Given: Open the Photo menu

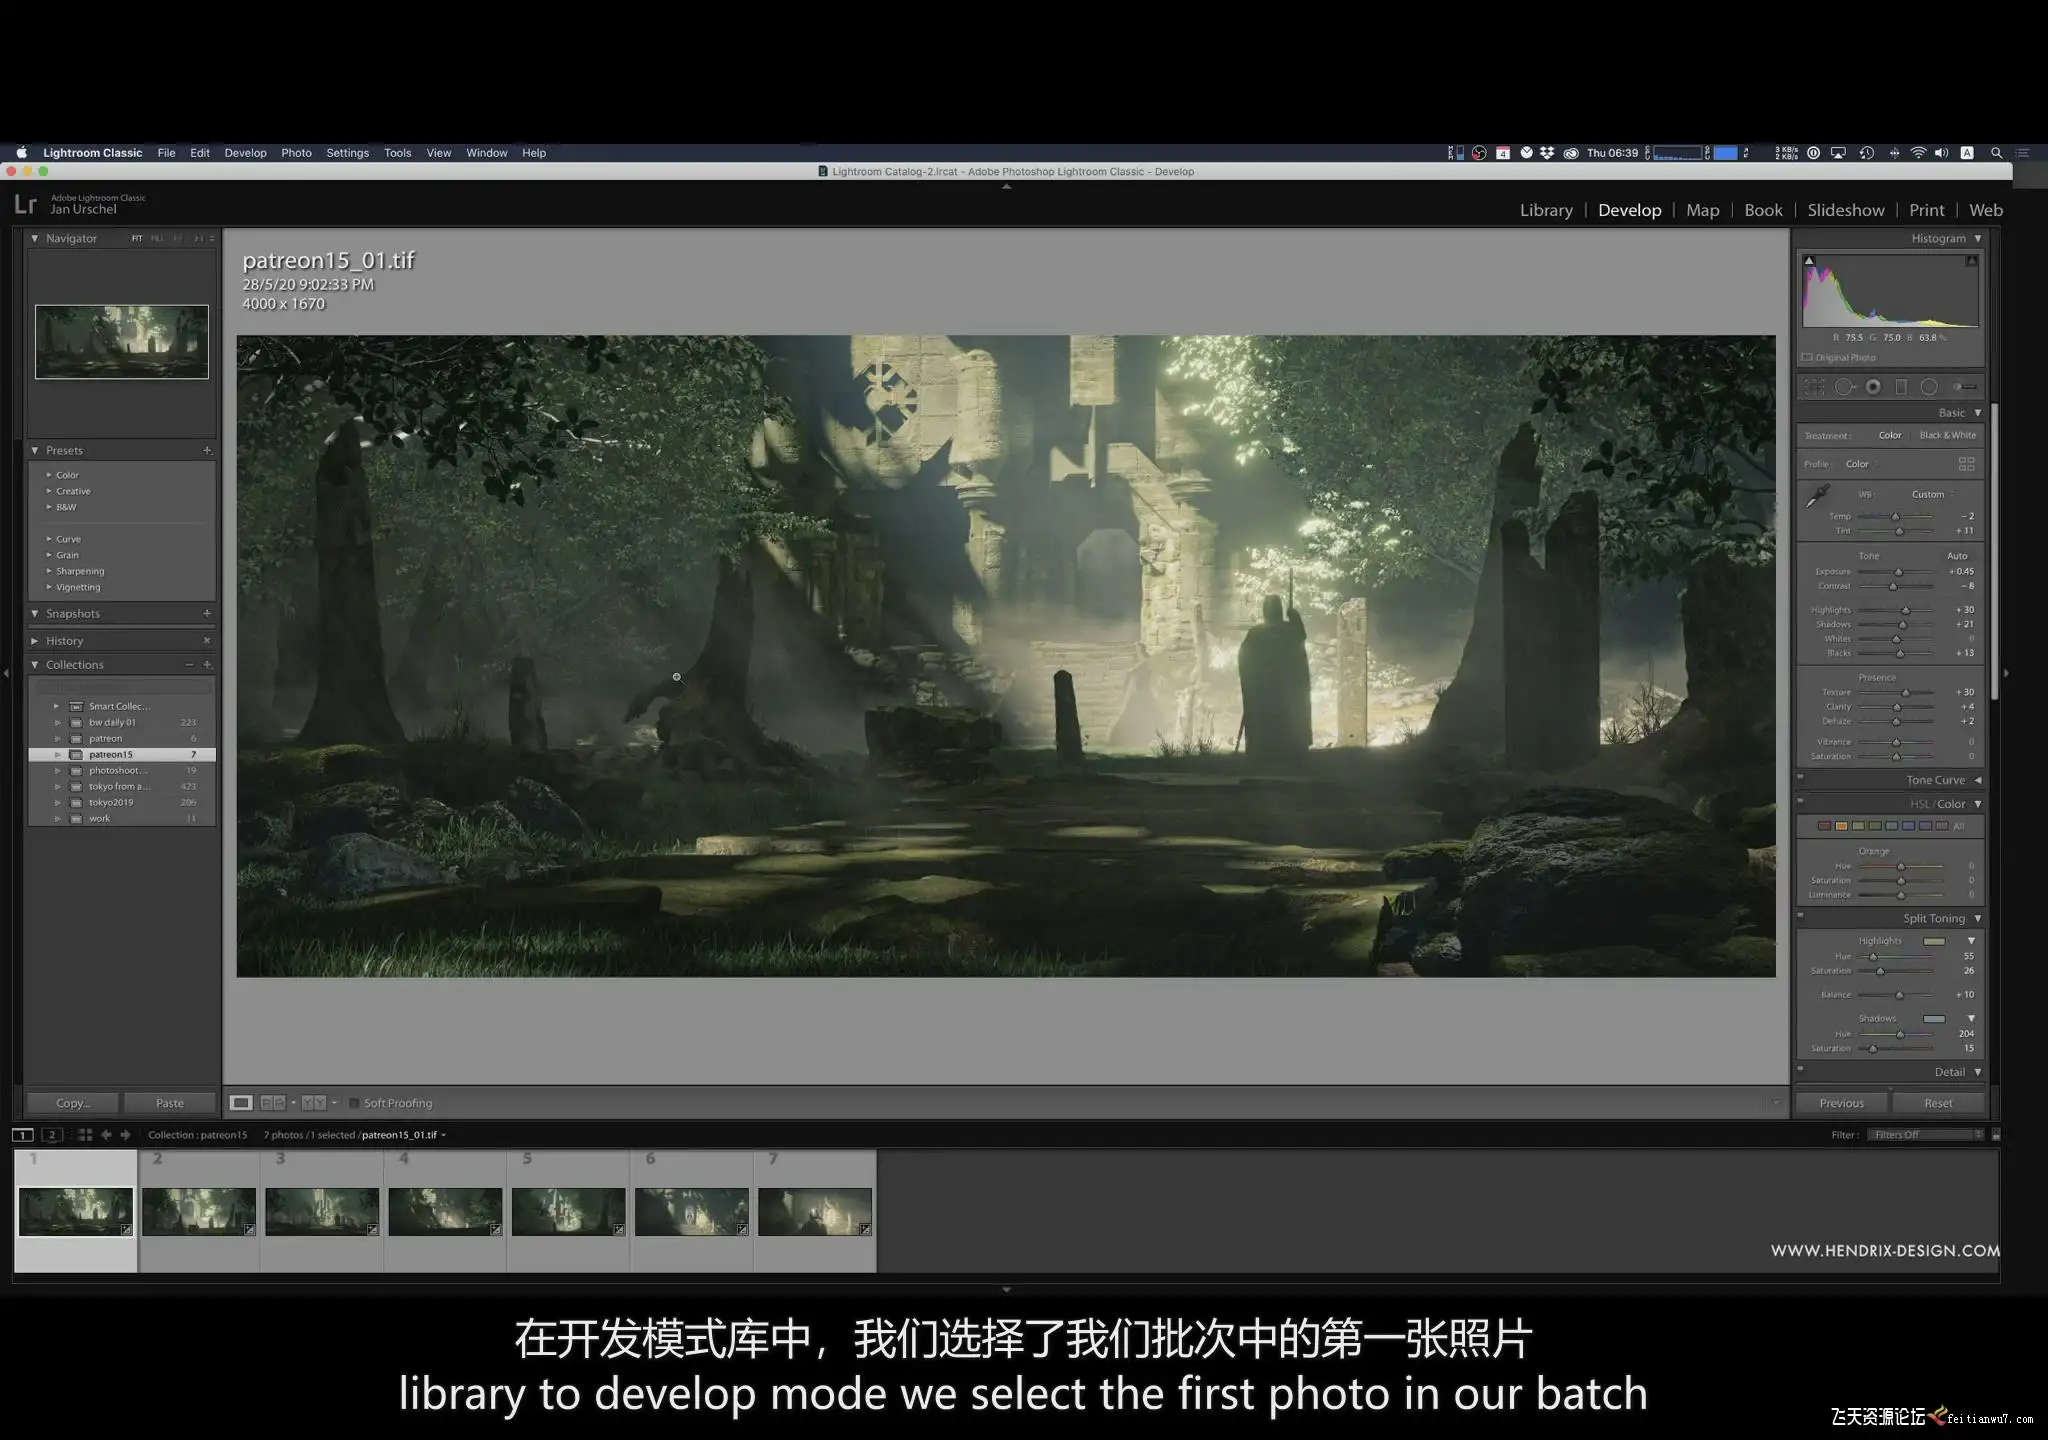Looking at the screenshot, I should (296, 153).
